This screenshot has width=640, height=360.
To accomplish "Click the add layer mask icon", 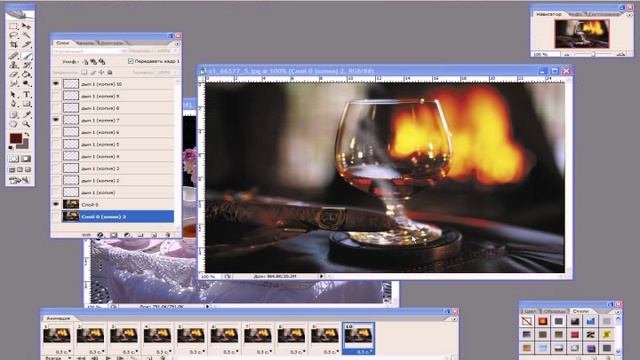I will (113, 235).
